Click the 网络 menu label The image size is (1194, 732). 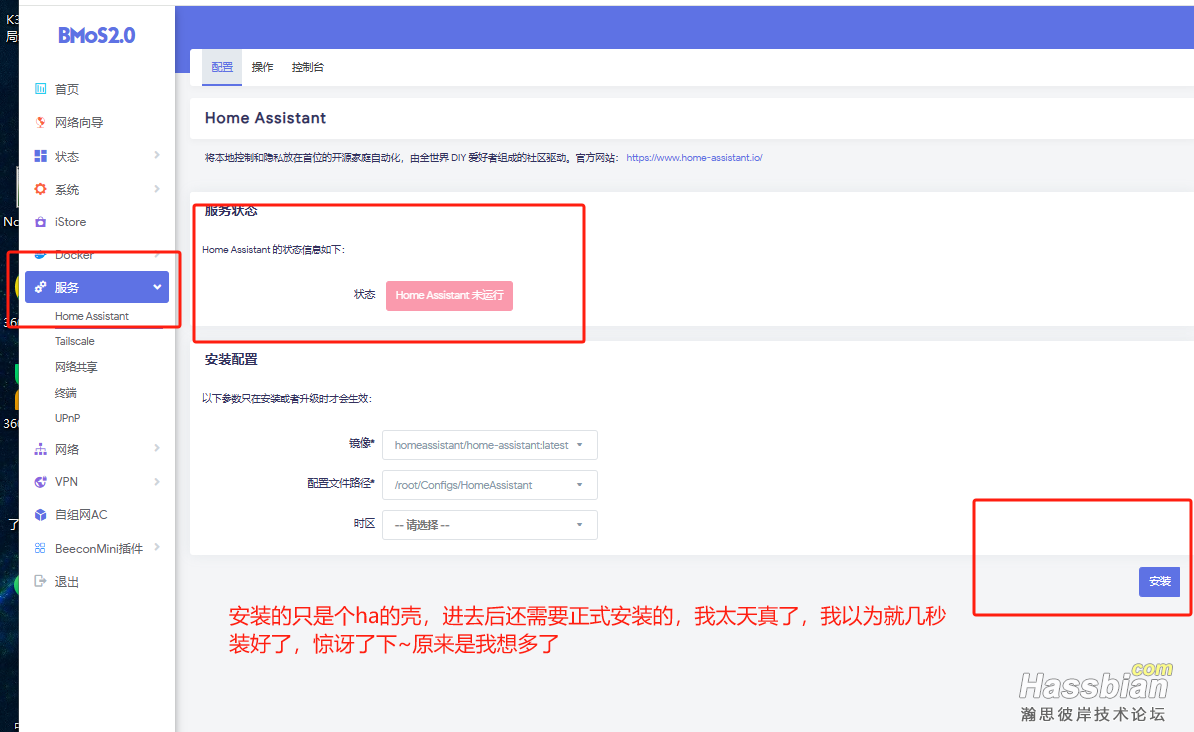click(67, 449)
